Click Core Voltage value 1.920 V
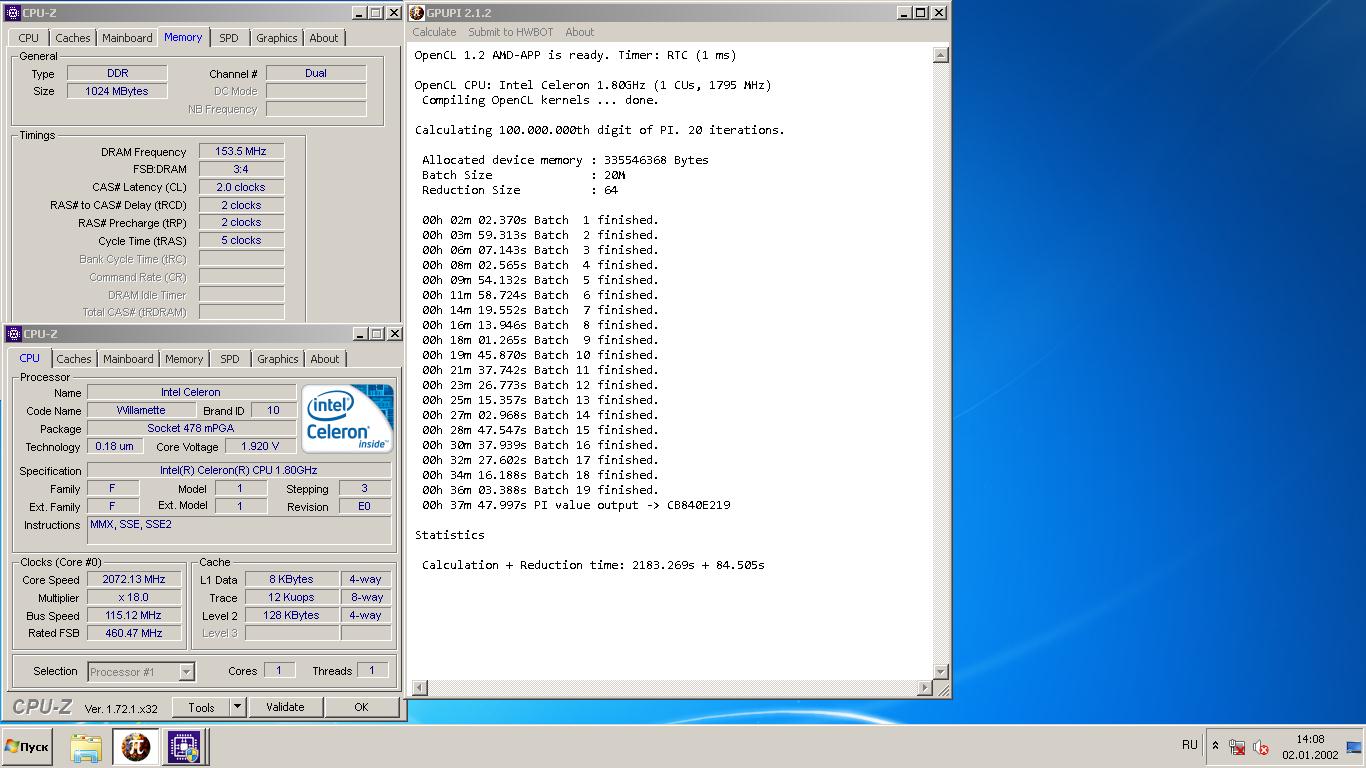The image size is (1366, 768). pos(260,446)
